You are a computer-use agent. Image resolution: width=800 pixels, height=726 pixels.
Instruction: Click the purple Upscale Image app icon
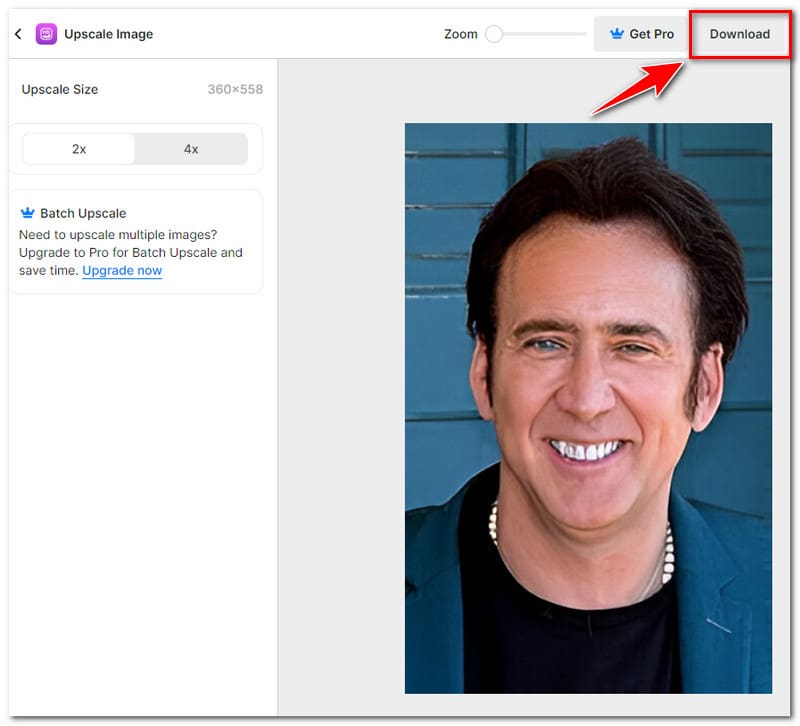[x=46, y=34]
